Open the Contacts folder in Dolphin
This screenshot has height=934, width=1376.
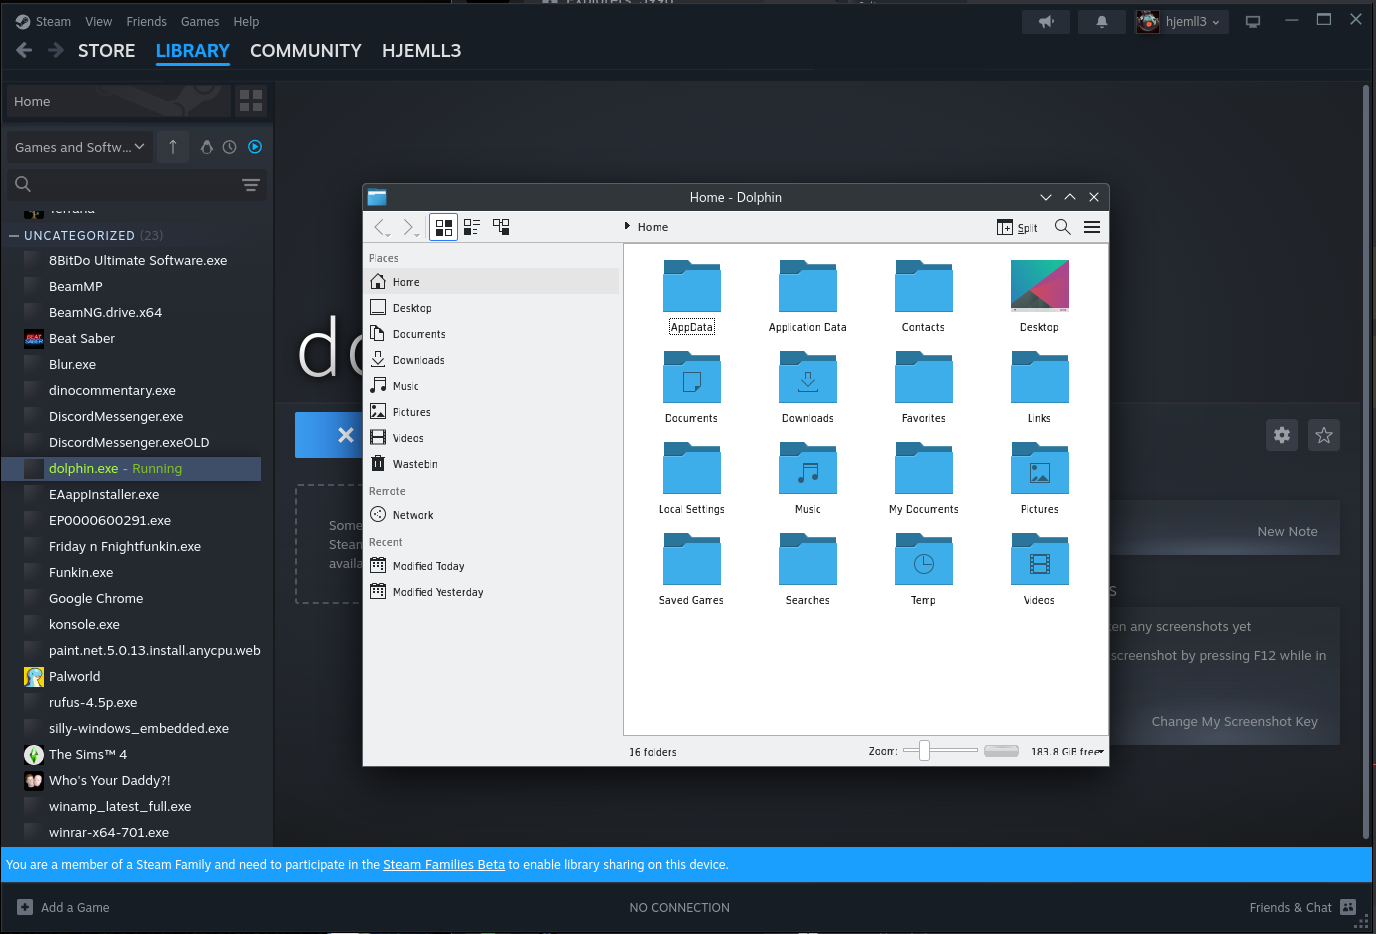point(923,297)
